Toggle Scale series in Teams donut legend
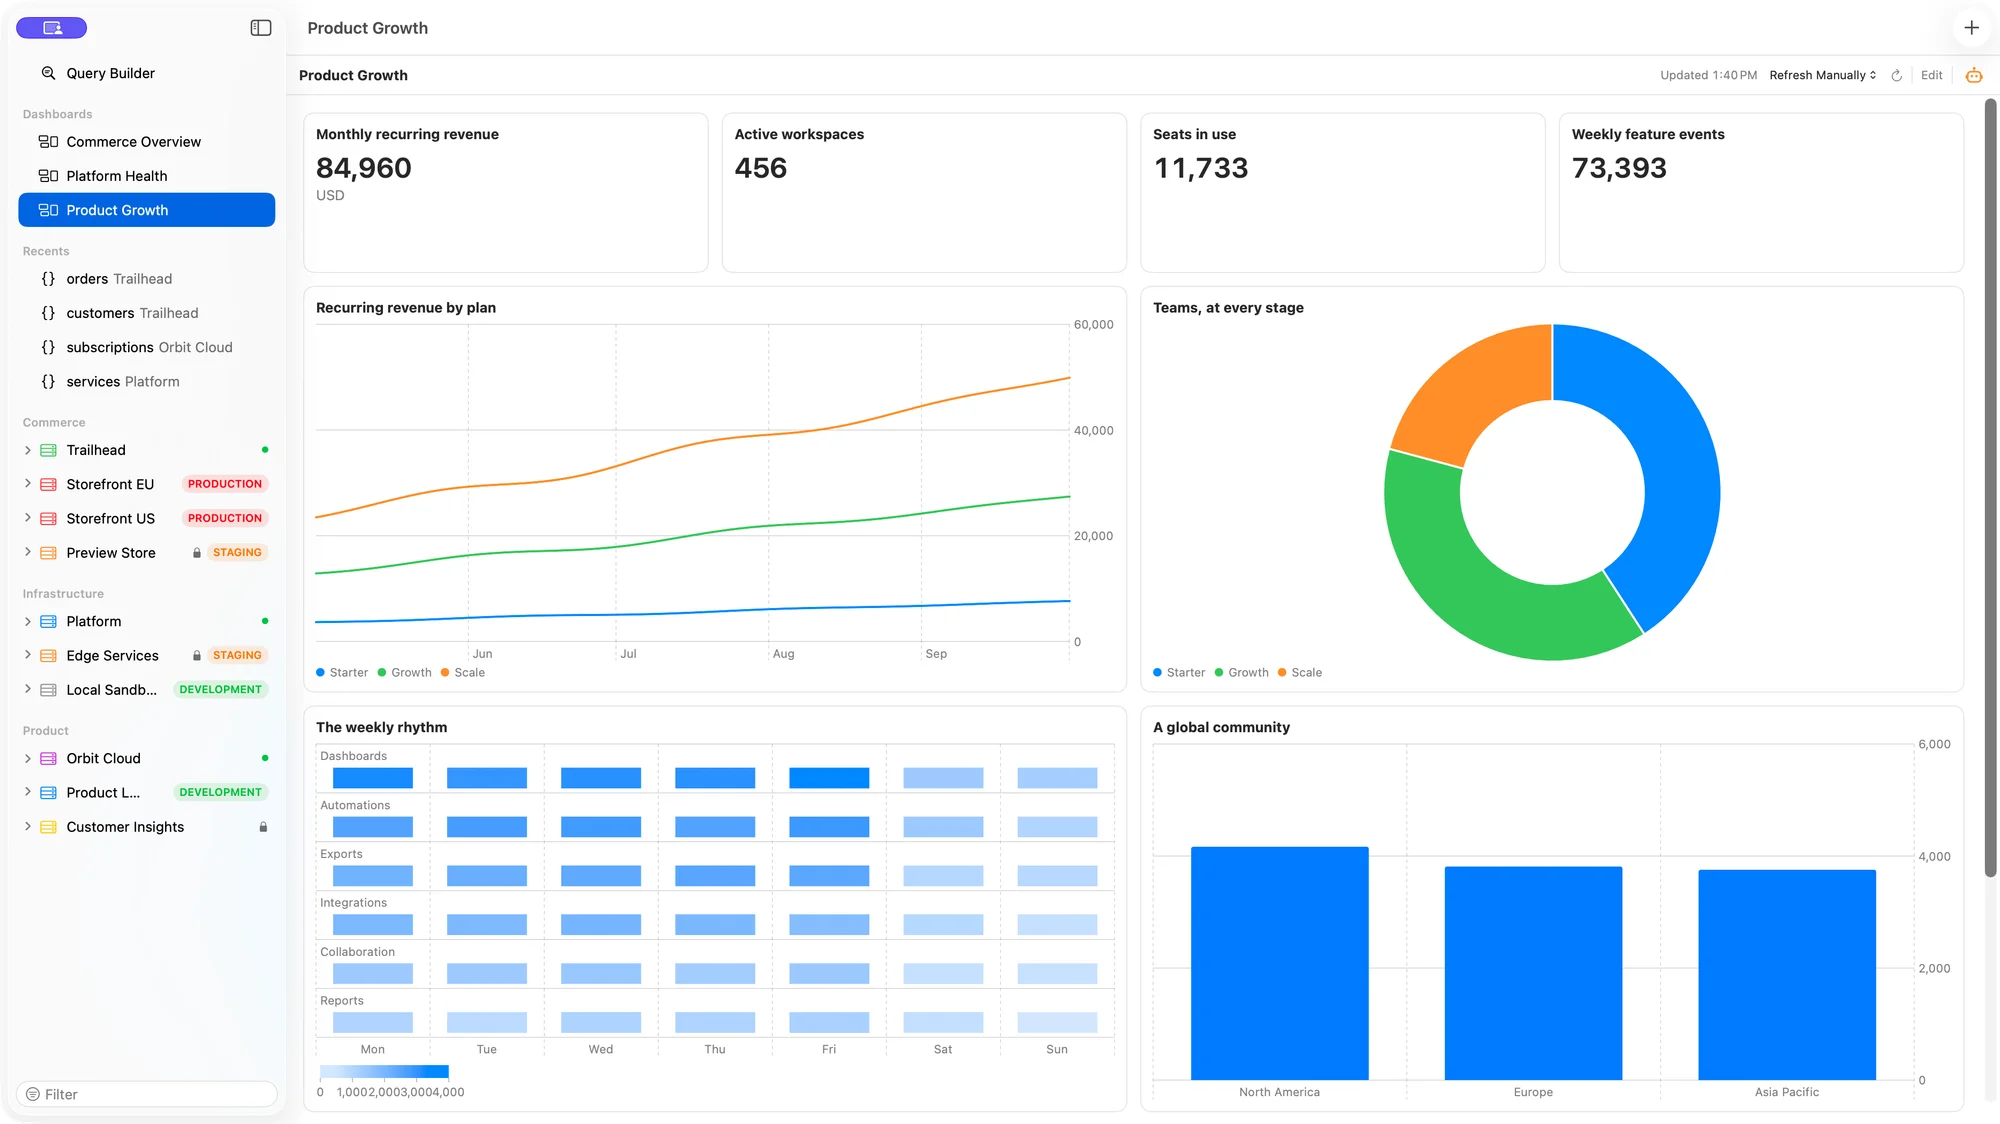Viewport: 2000px width, 1124px height. [1300, 673]
